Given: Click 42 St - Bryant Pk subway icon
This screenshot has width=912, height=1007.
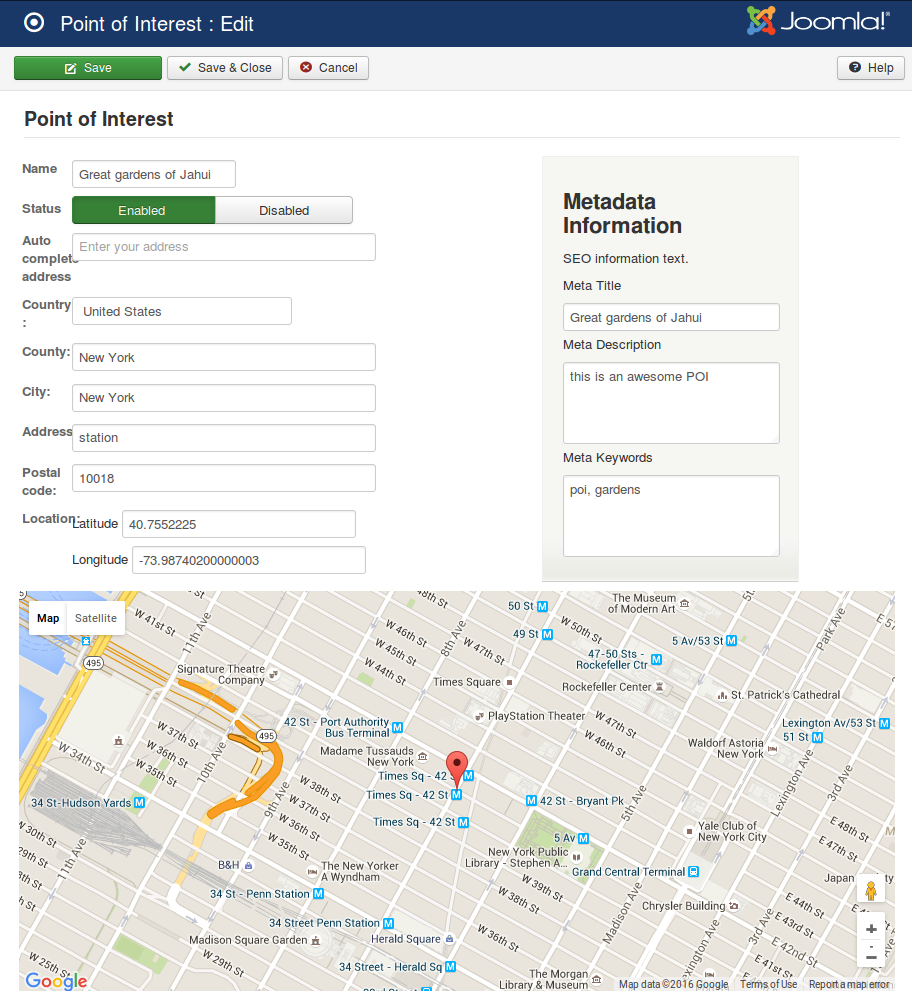Looking at the screenshot, I should click(531, 801).
